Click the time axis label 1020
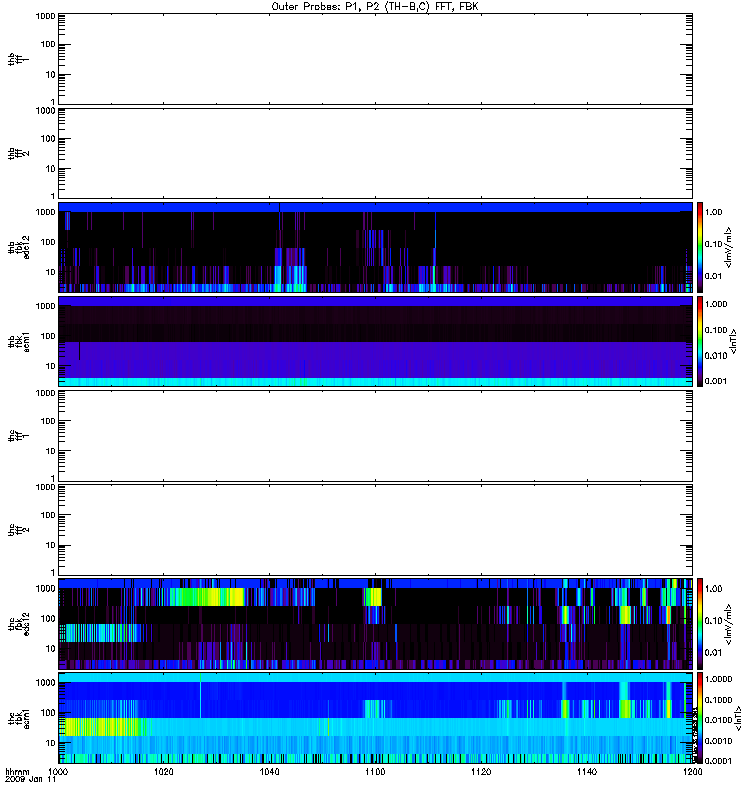750x800 pixels. [x=164, y=771]
